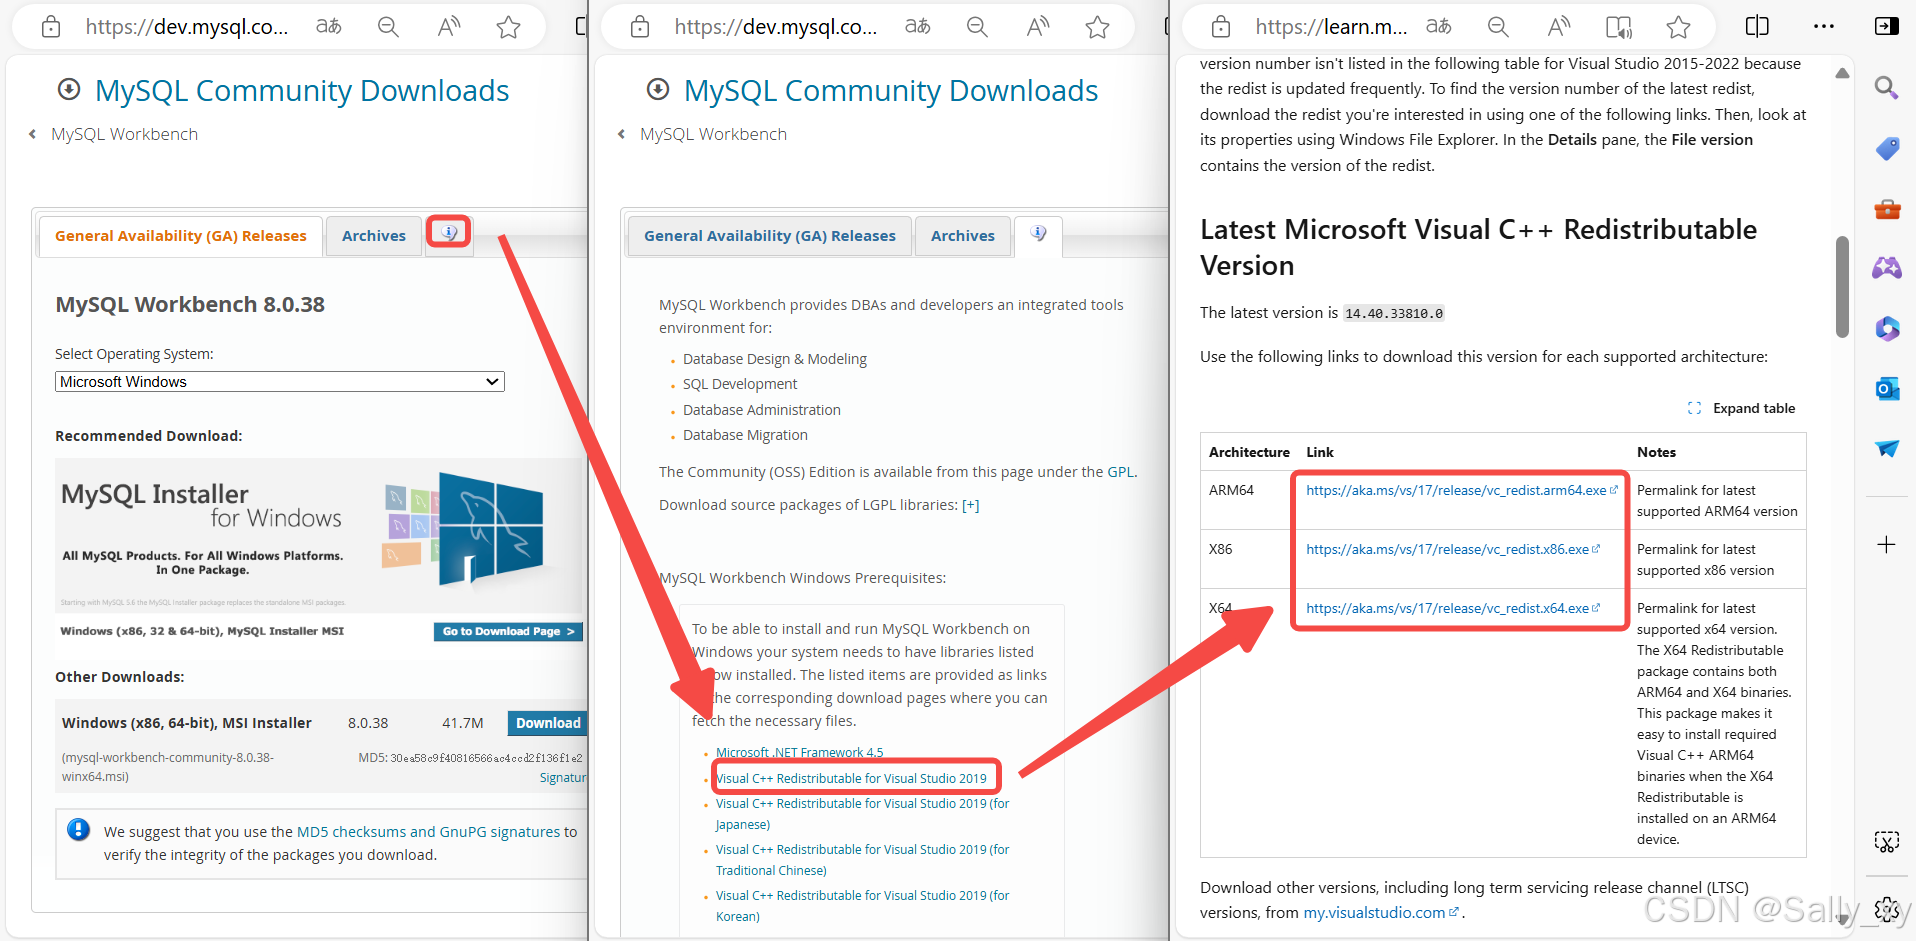Open Edge settings and more menu
Image resolution: width=1916 pixels, height=941 pixels.
point(1824,26)
